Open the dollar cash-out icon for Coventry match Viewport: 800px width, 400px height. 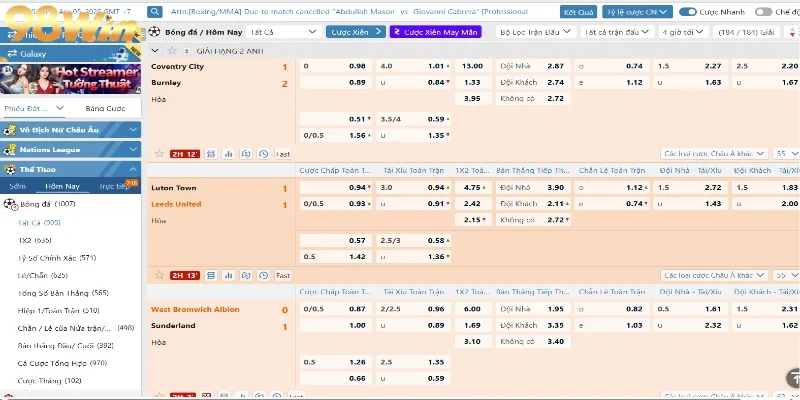246,154
